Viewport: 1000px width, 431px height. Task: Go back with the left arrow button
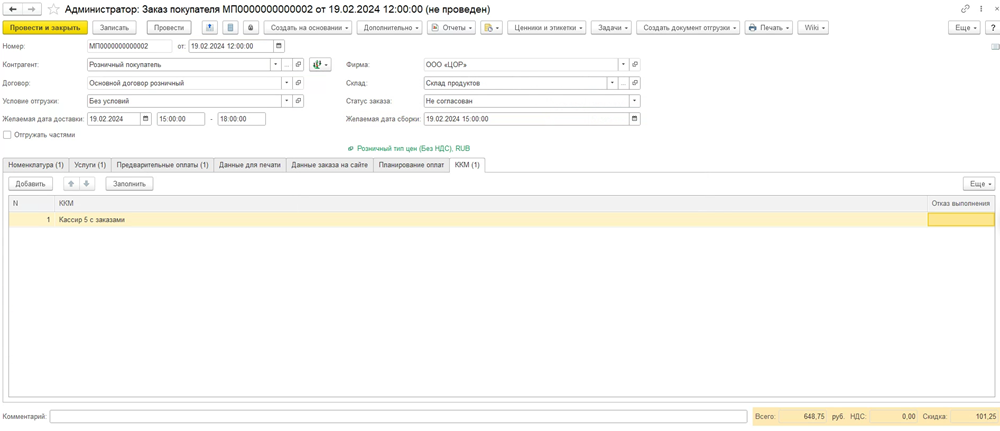(x=14, y=9)
